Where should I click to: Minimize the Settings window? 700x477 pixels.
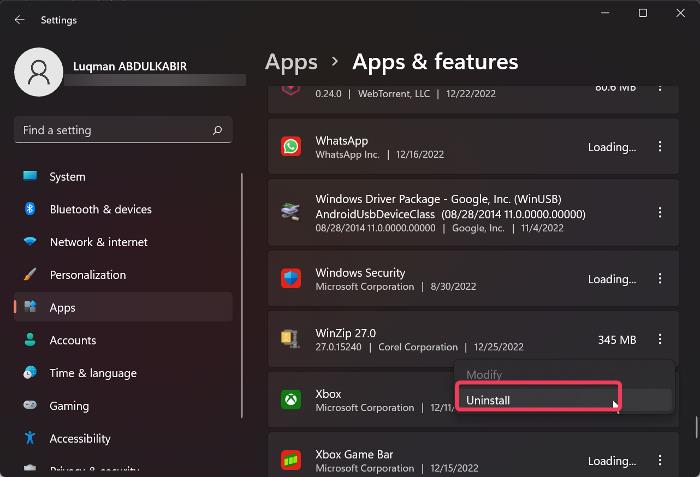(x=605, y=13)
